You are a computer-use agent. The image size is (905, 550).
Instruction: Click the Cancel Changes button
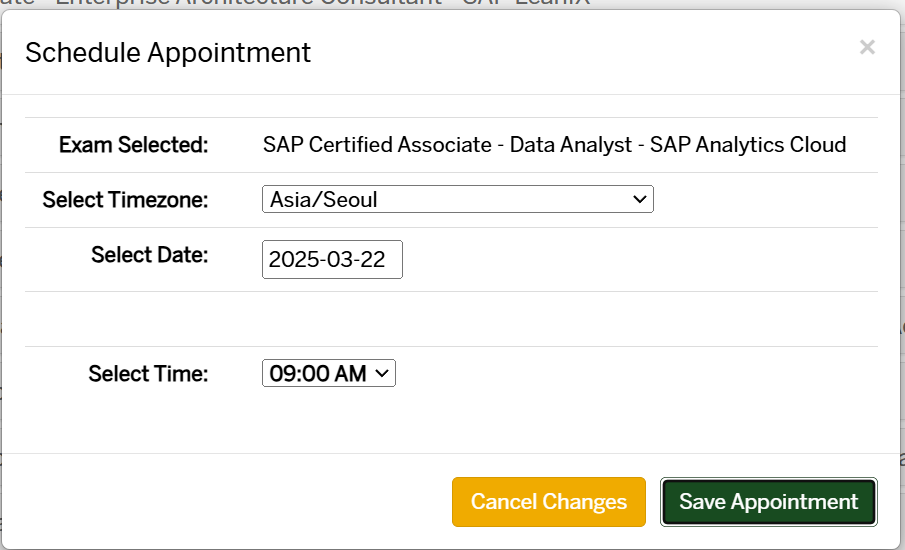coord(549,502)
